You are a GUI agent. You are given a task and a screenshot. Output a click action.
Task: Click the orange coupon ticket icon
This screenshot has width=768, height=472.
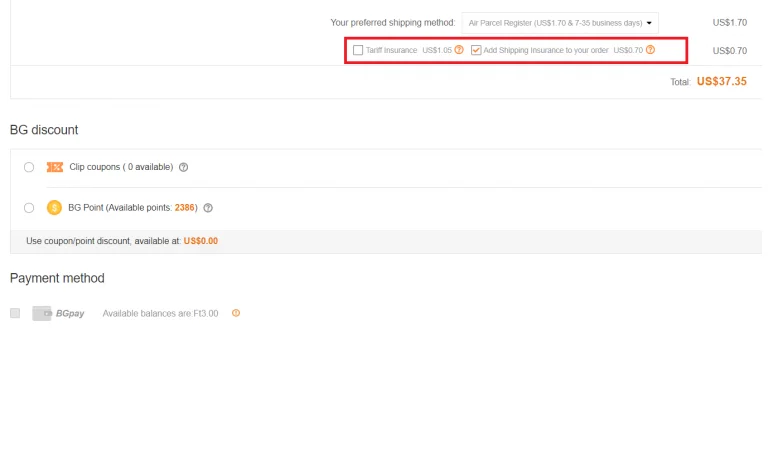pos(55,167)
